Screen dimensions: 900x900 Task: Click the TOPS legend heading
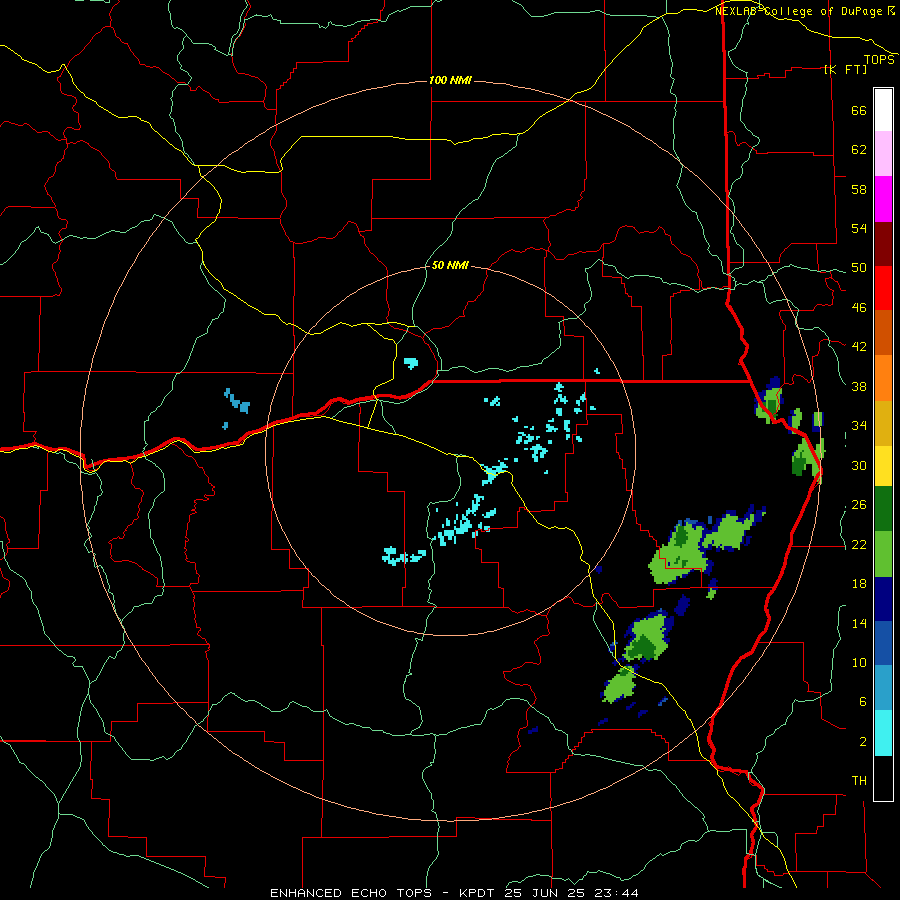[879, 60]
